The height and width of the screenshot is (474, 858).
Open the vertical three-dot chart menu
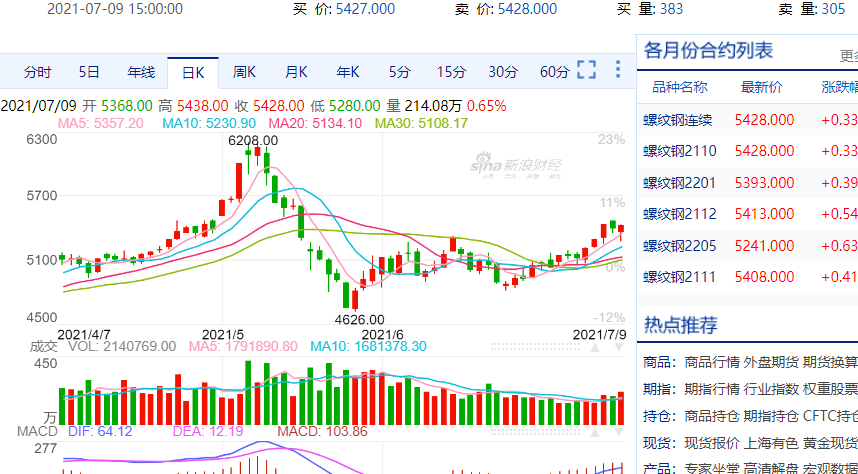[x=618, y=70]
